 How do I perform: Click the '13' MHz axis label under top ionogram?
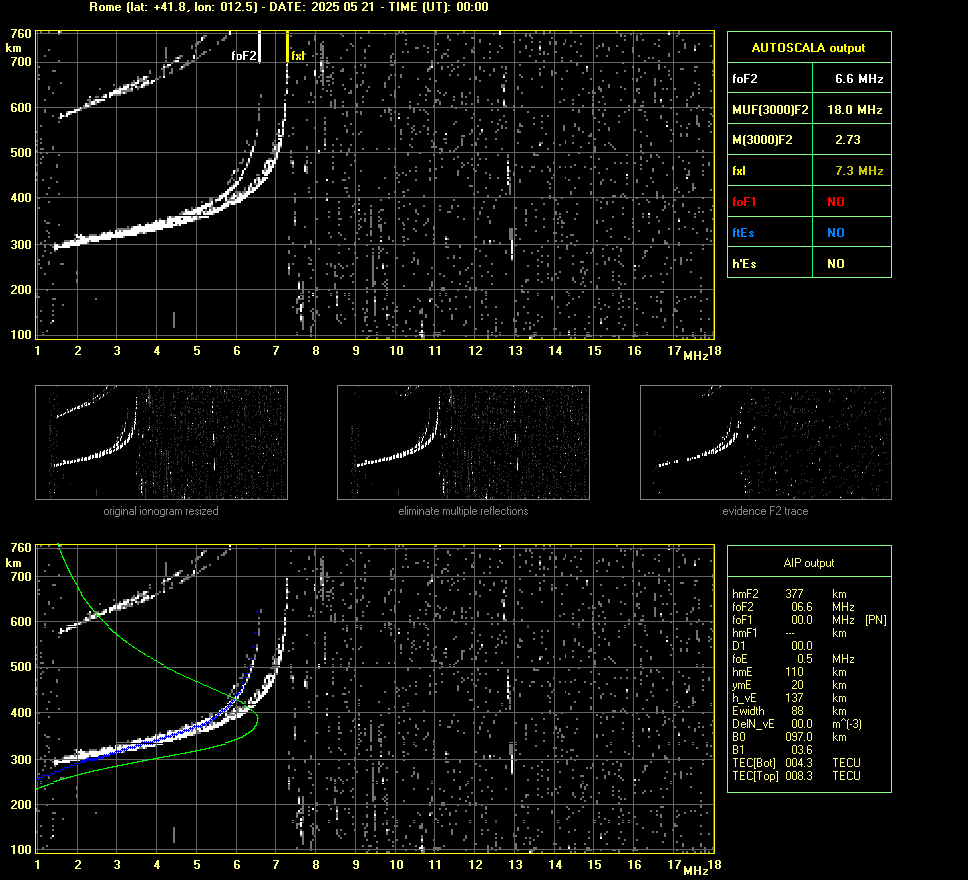[x=515, y=350]
